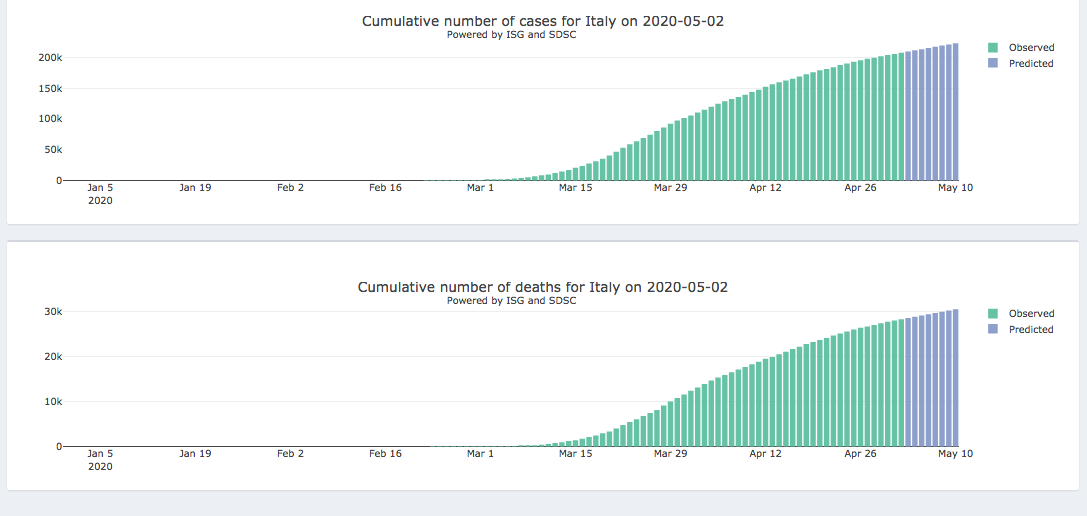This screenshot has height=516, width=1087.
Task: Click green Observed swatch in cases chart legend
Action: coord(993,47)
